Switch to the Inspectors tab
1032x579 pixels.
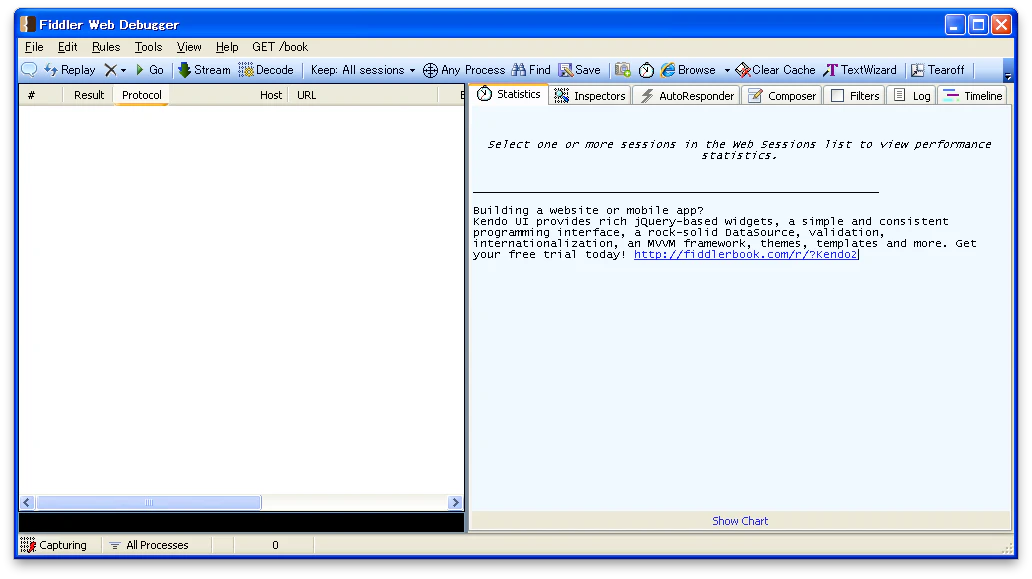(590, 95)
